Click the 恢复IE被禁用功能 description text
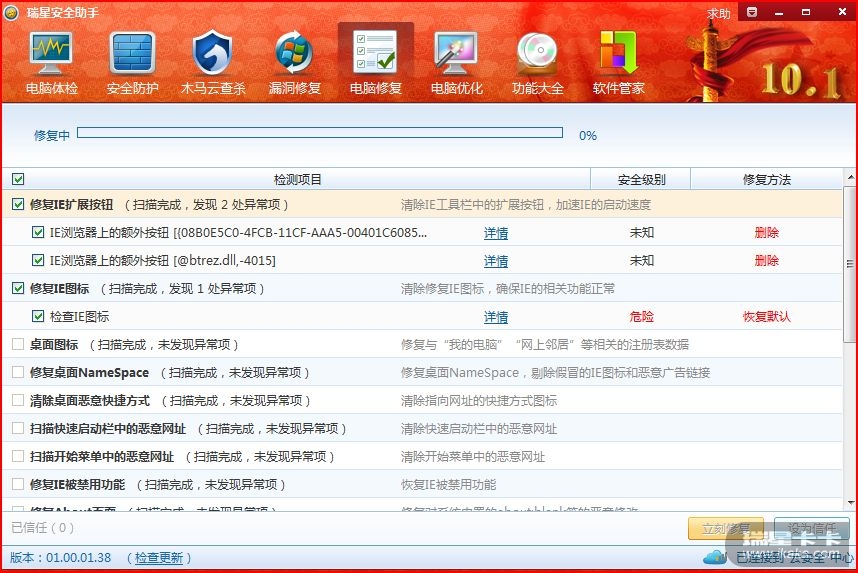Screen dimensions: 858x573 (x=448, y=484)
